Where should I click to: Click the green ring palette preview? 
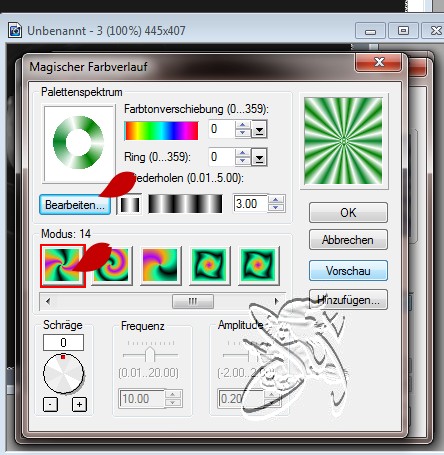click(x=79, y=143)
